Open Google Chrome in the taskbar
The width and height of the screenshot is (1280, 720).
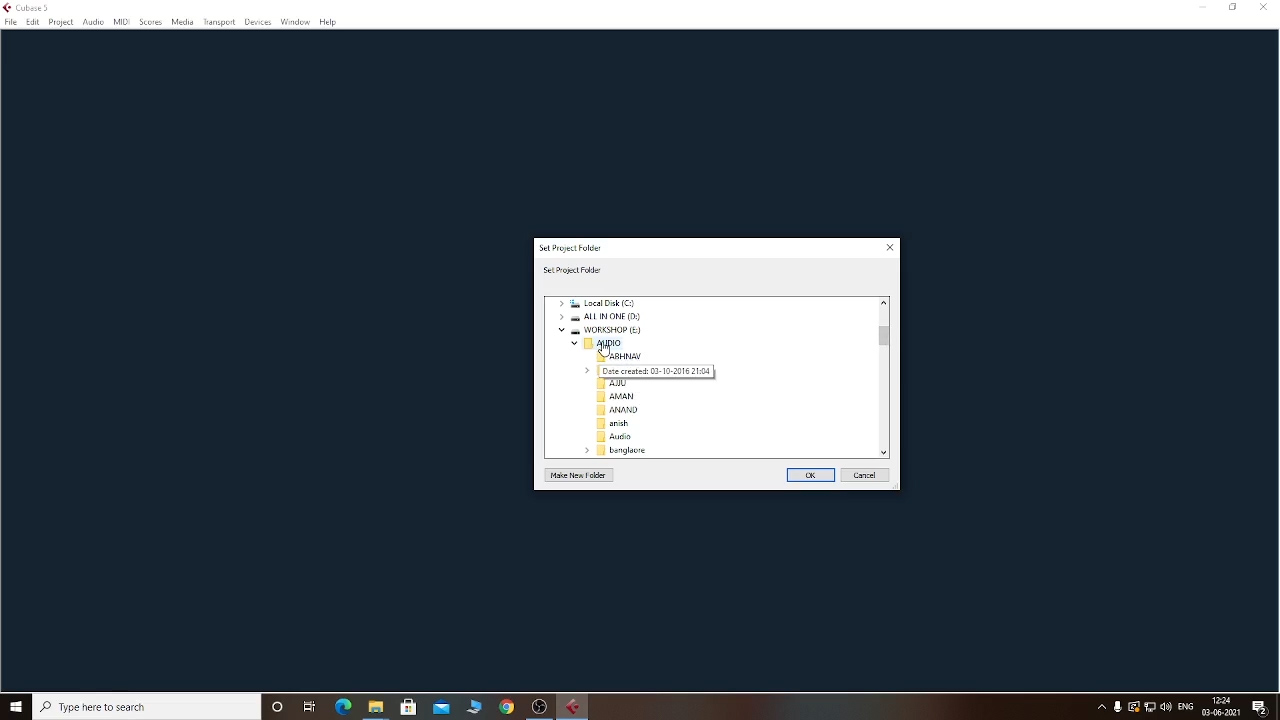(x=507, y=707)
